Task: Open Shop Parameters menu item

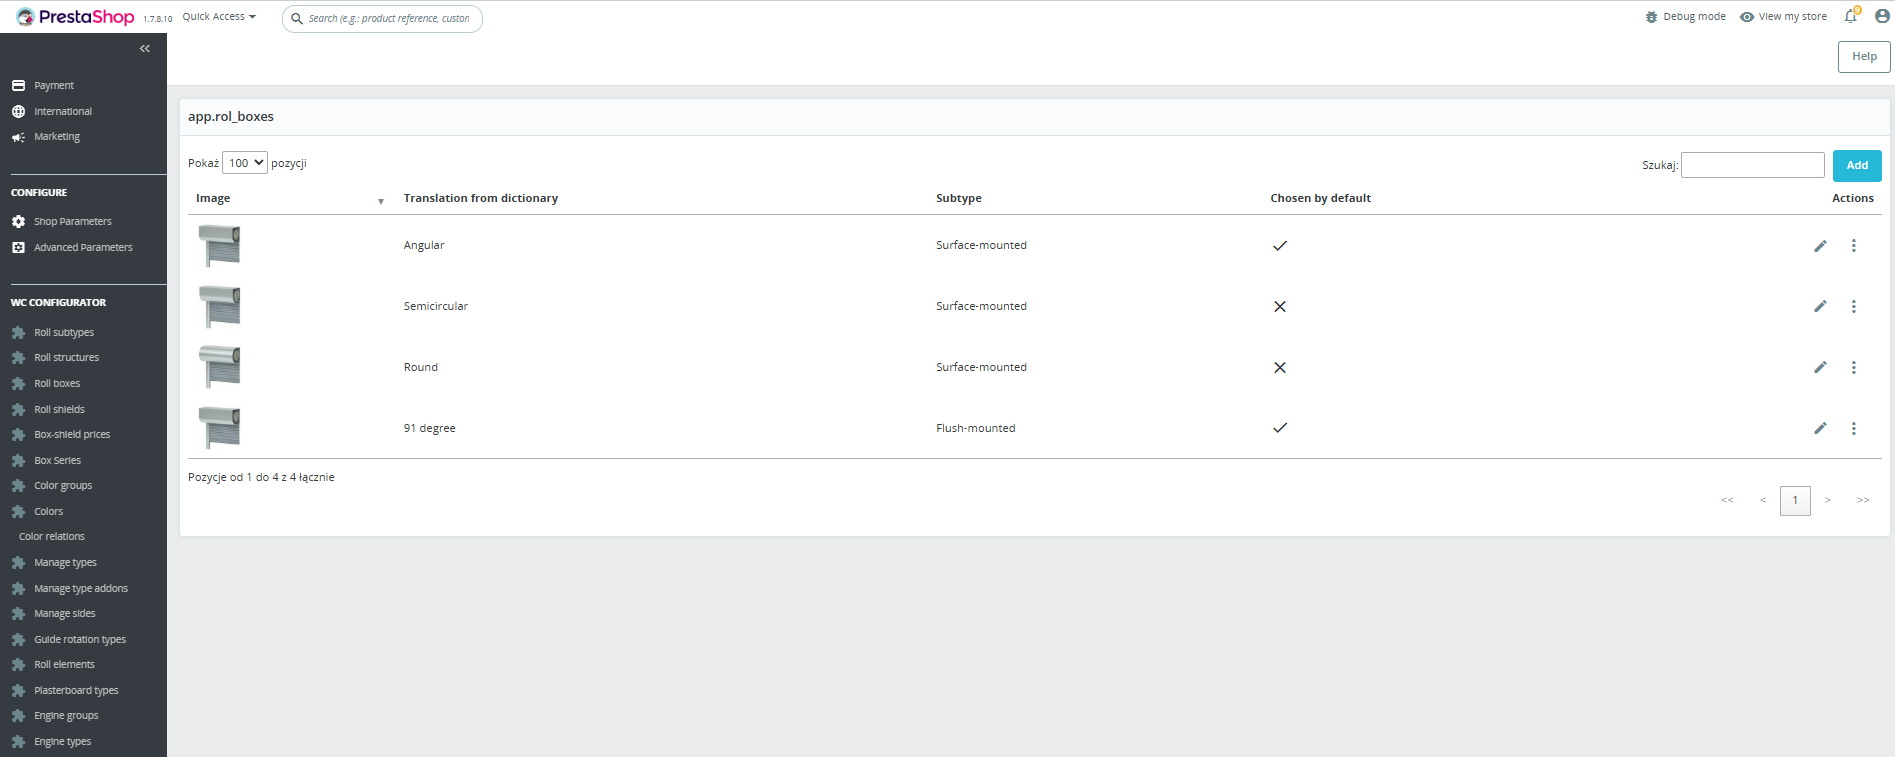Action: click(72, 221)
